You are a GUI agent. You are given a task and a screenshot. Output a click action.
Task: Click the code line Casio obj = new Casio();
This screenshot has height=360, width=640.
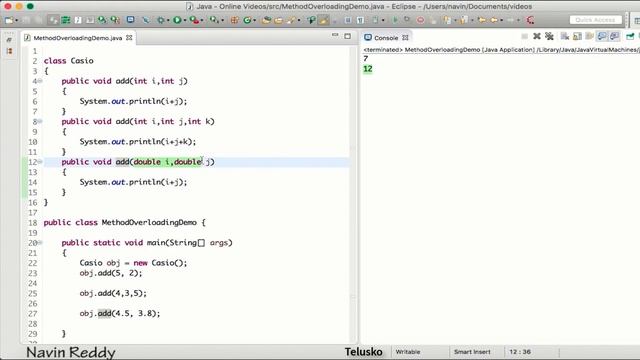(133, 263)
